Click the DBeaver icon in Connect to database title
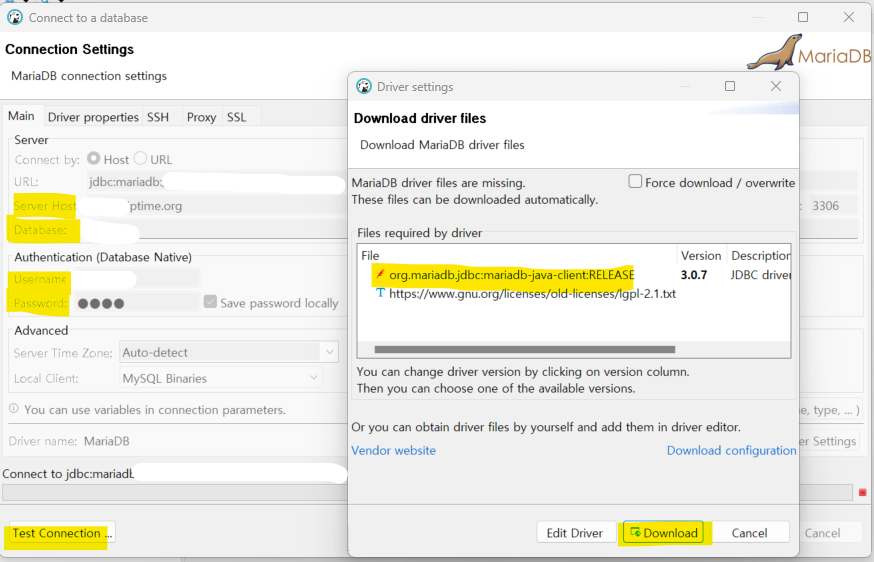Viewport: 874px width, 562px height. tap(15, 17)
